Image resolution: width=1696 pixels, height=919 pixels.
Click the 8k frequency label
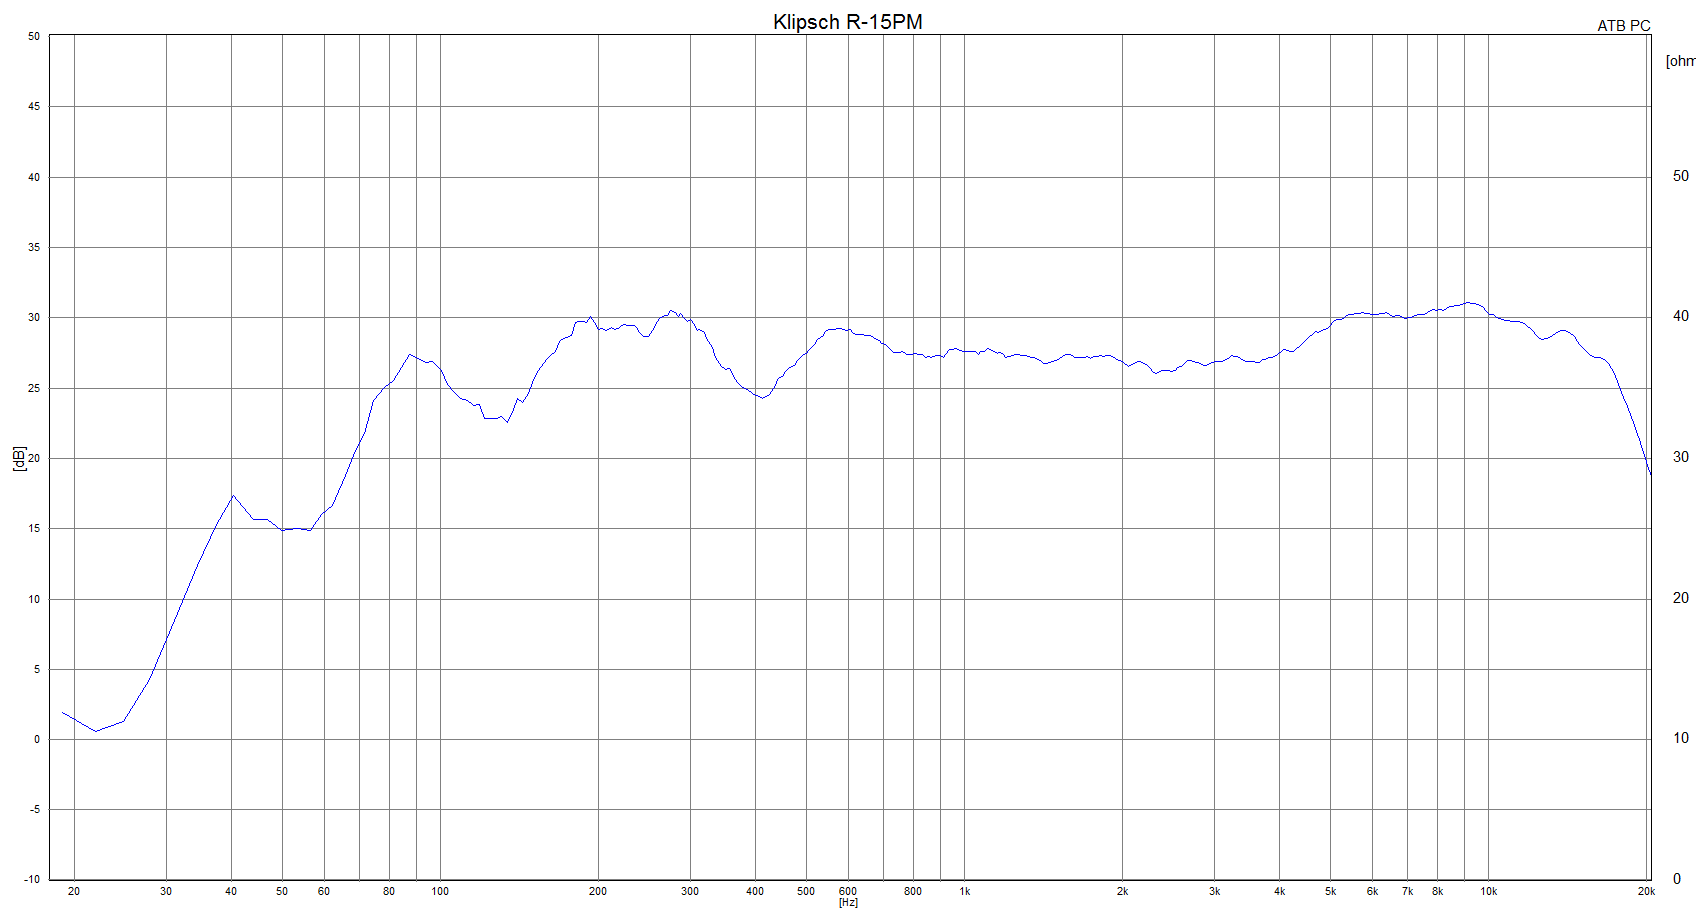[1438, 891]
